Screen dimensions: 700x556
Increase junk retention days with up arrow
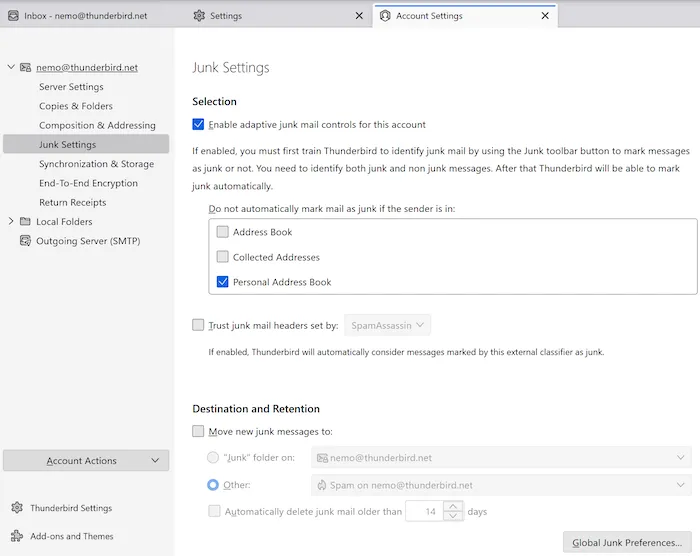point(453,506)
